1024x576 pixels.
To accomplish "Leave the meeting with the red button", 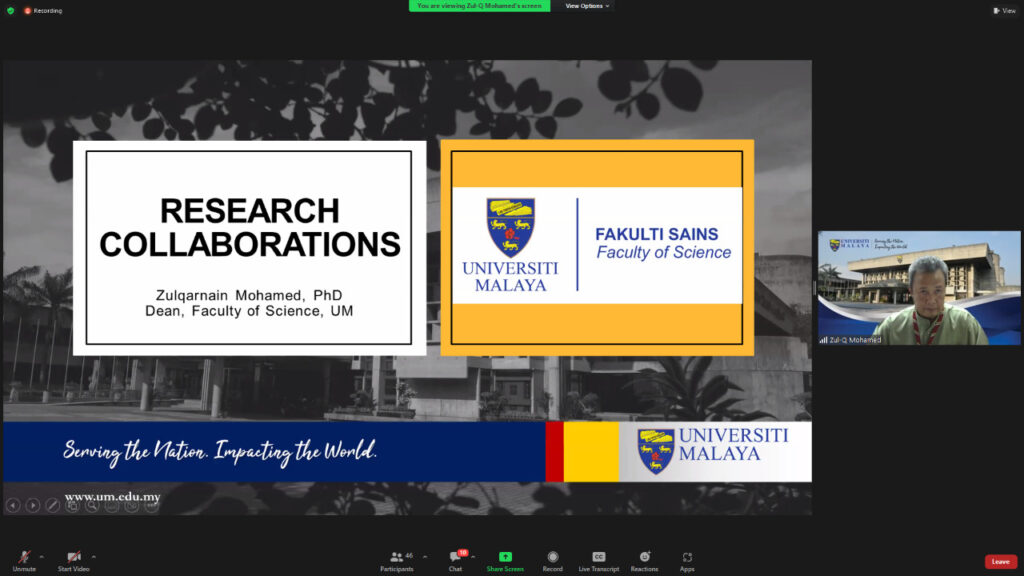I will tap(1000, 562).
